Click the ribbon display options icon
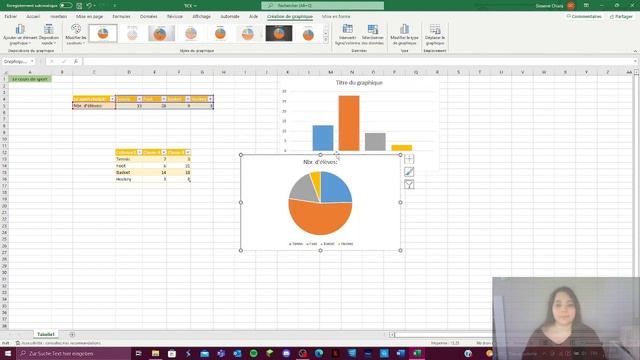Screen dimensions: 640x360 point(586,6)
